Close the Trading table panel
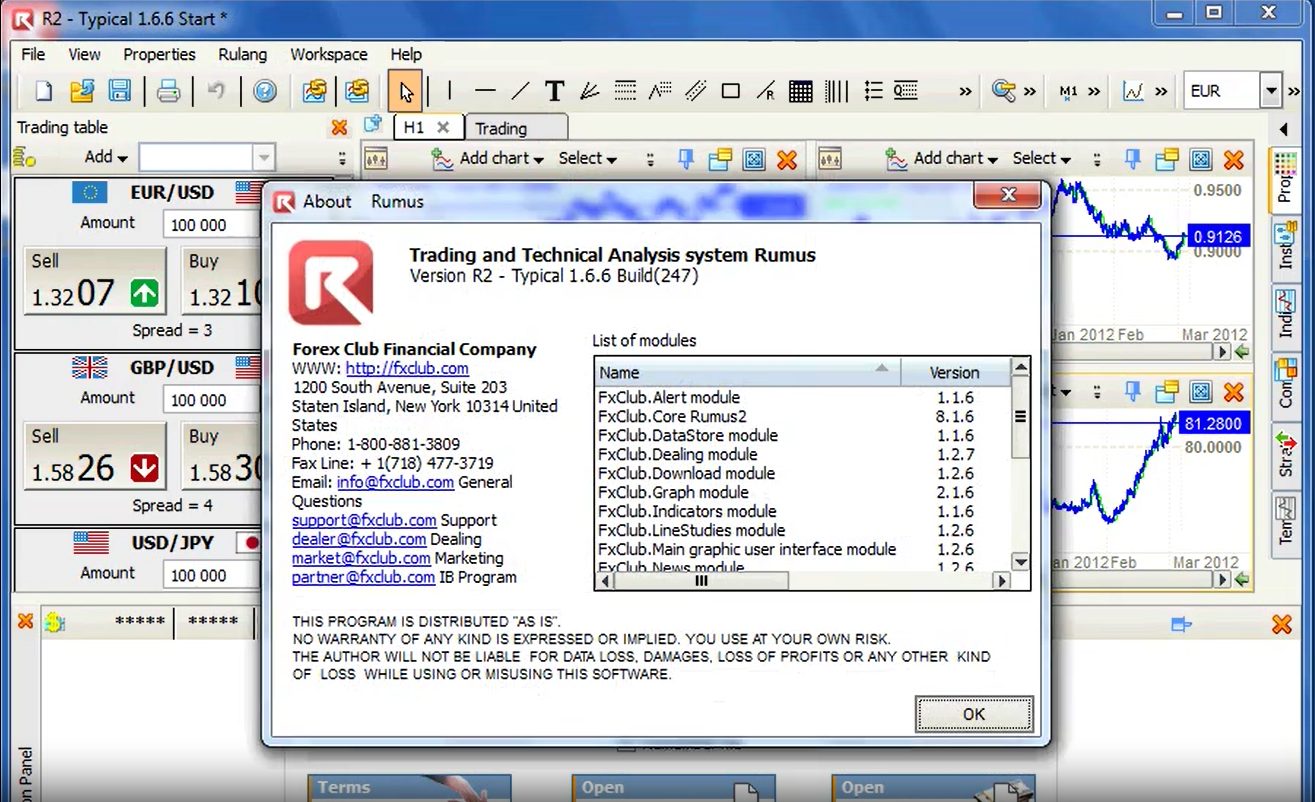The image size is (1315, 802). click(339, 127)
